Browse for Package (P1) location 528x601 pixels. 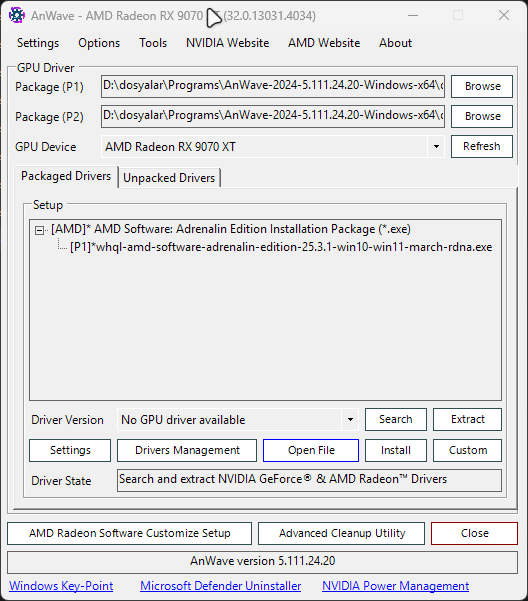482,86
